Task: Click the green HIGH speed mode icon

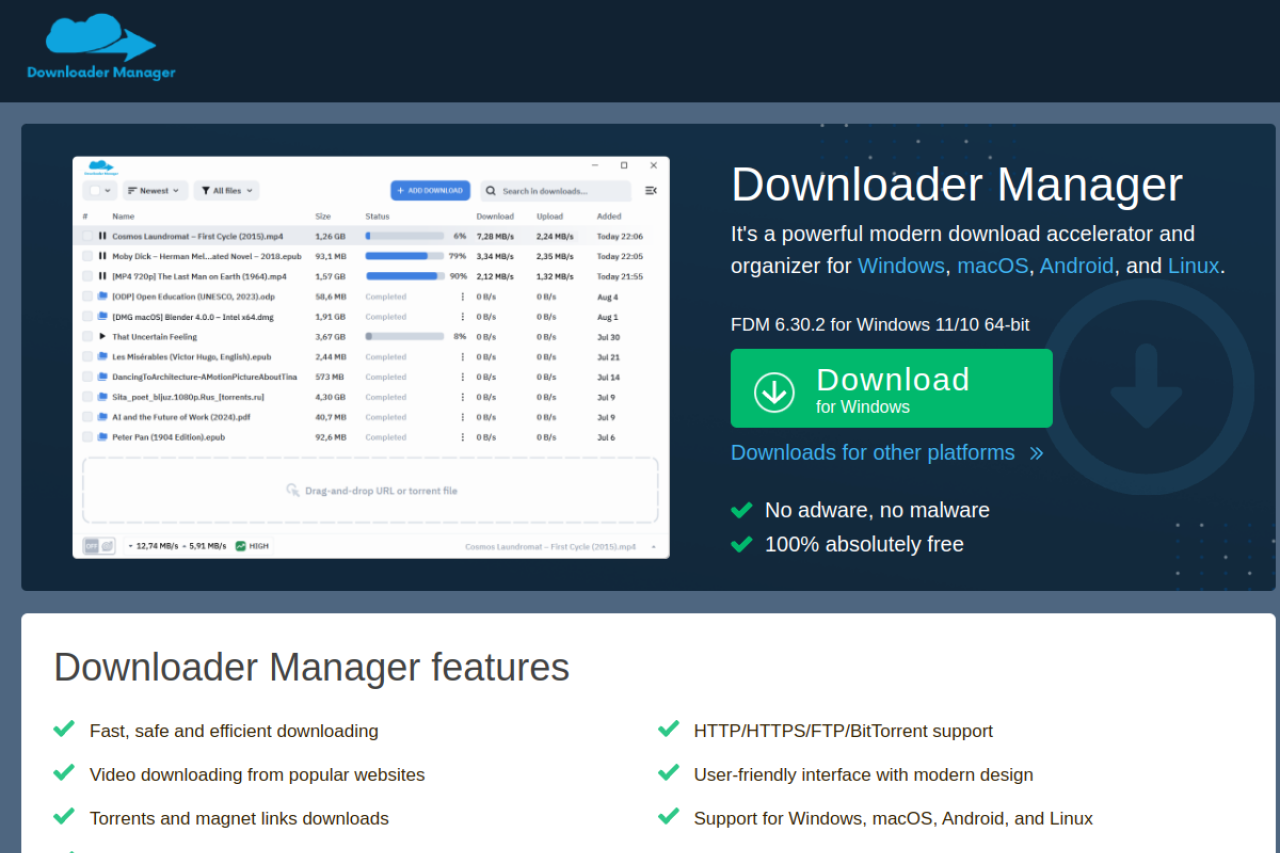Action: pos(240,546)
